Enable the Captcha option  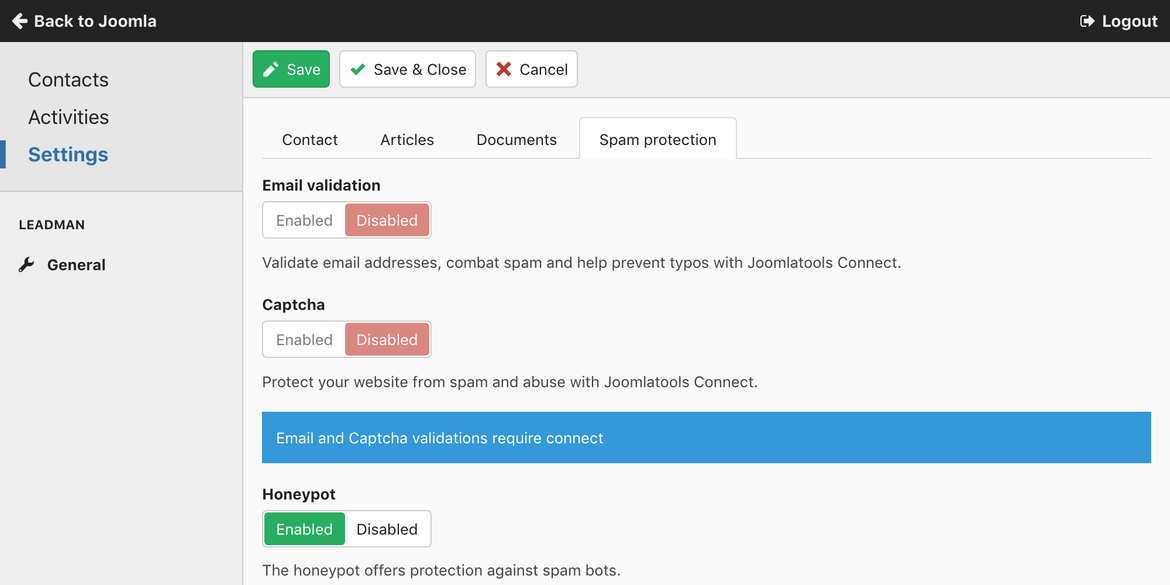(304, 340)
